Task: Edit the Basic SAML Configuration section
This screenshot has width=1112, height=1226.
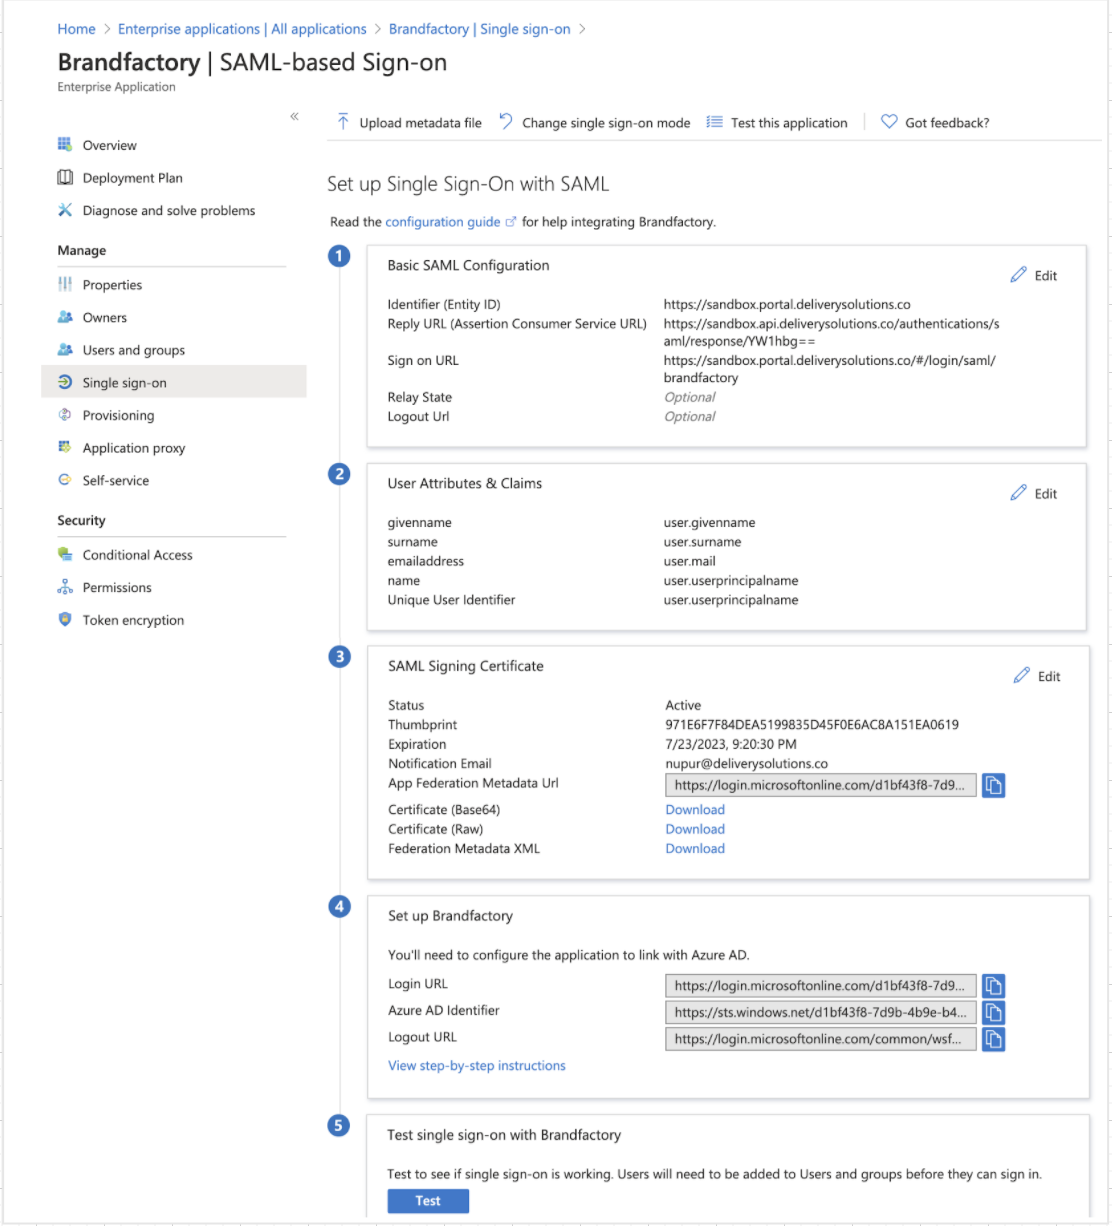Action: coord(1034,275)
